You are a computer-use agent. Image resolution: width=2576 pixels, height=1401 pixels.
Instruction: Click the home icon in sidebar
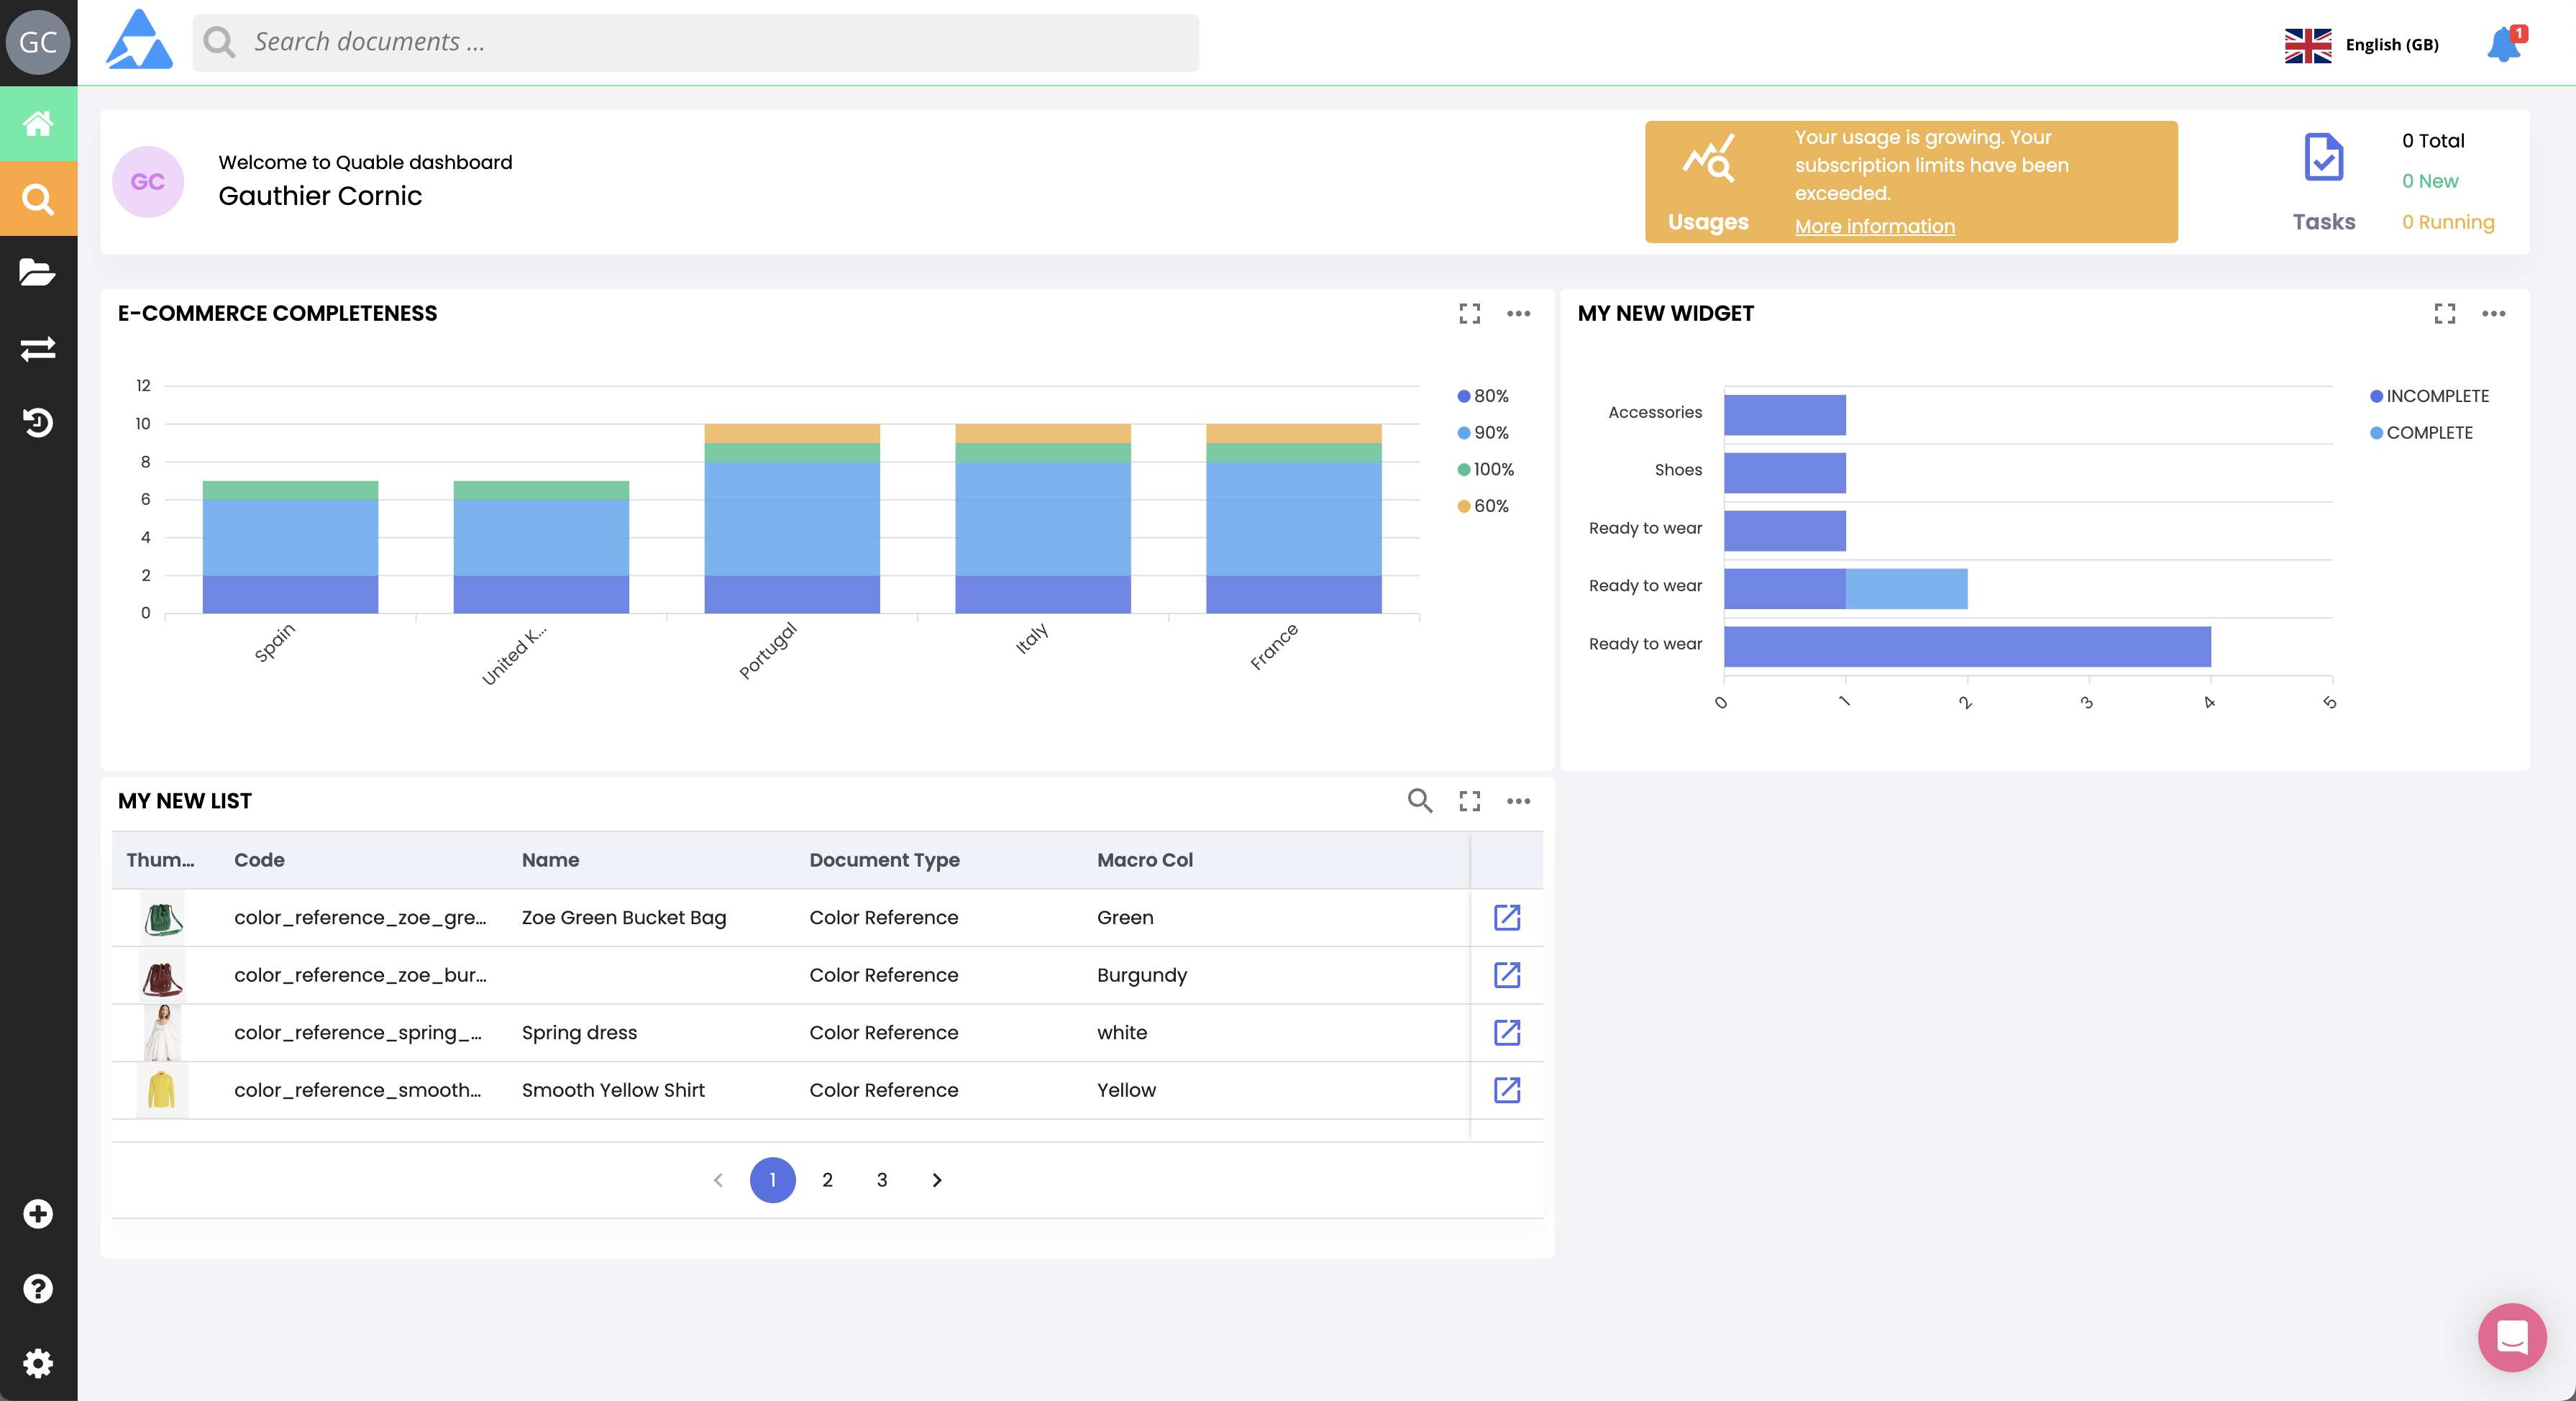tap(38, 124)
